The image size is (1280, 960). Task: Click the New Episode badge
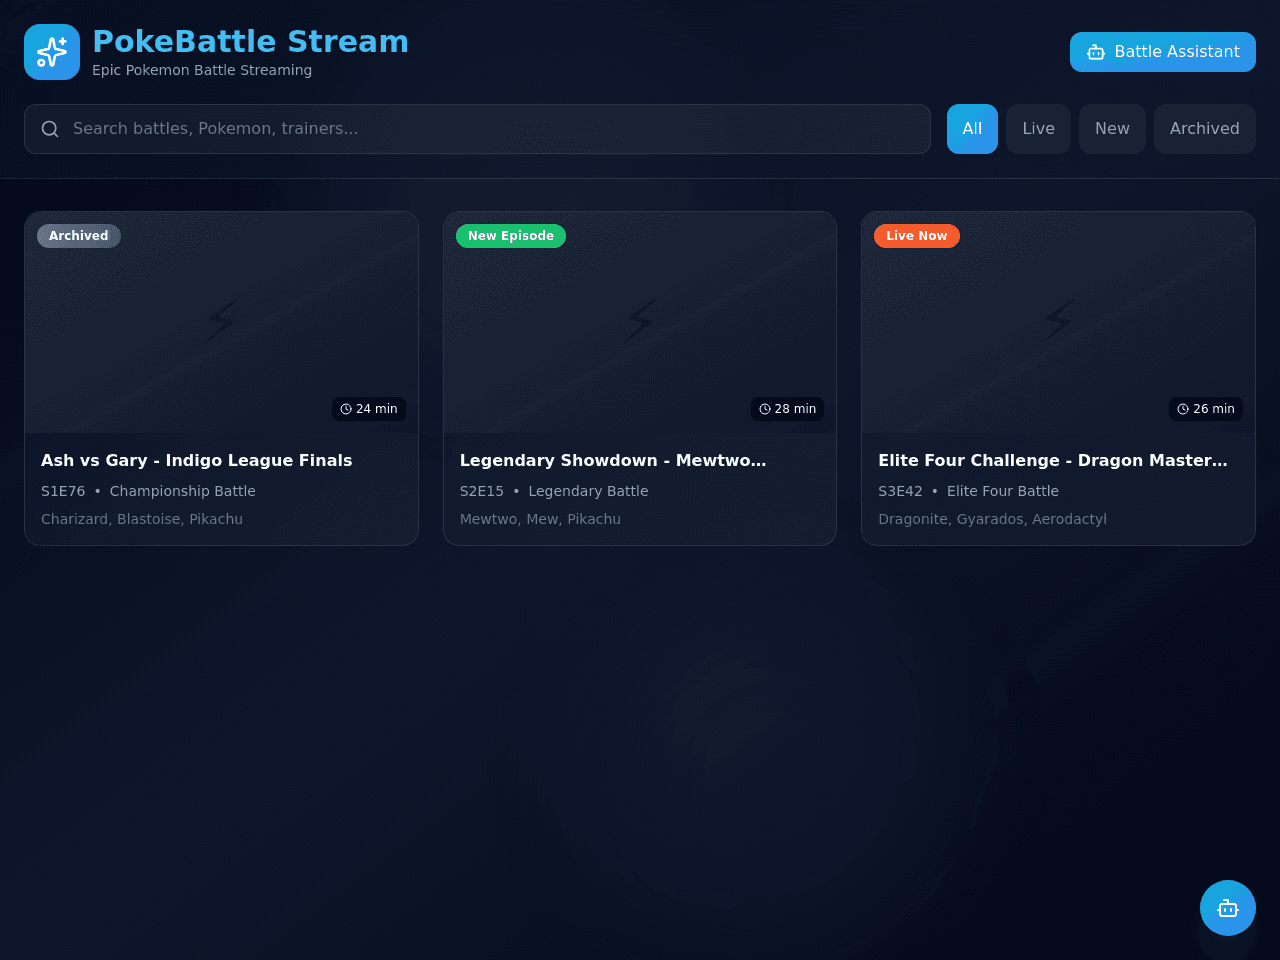(511, 236)
